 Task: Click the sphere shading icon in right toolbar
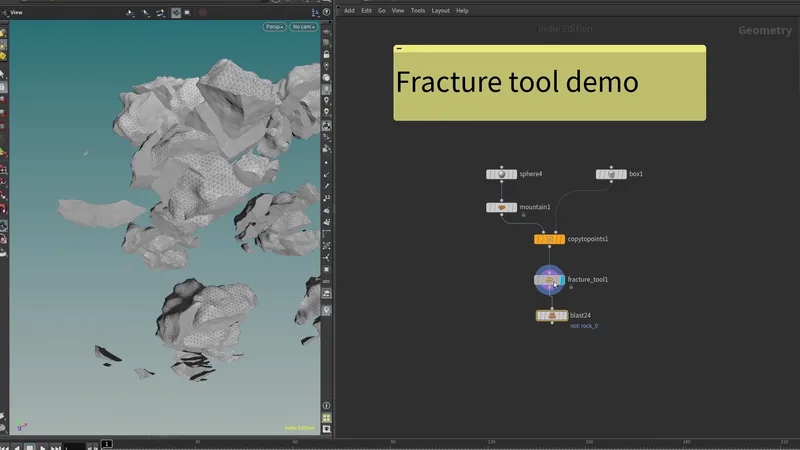[327, 78]
